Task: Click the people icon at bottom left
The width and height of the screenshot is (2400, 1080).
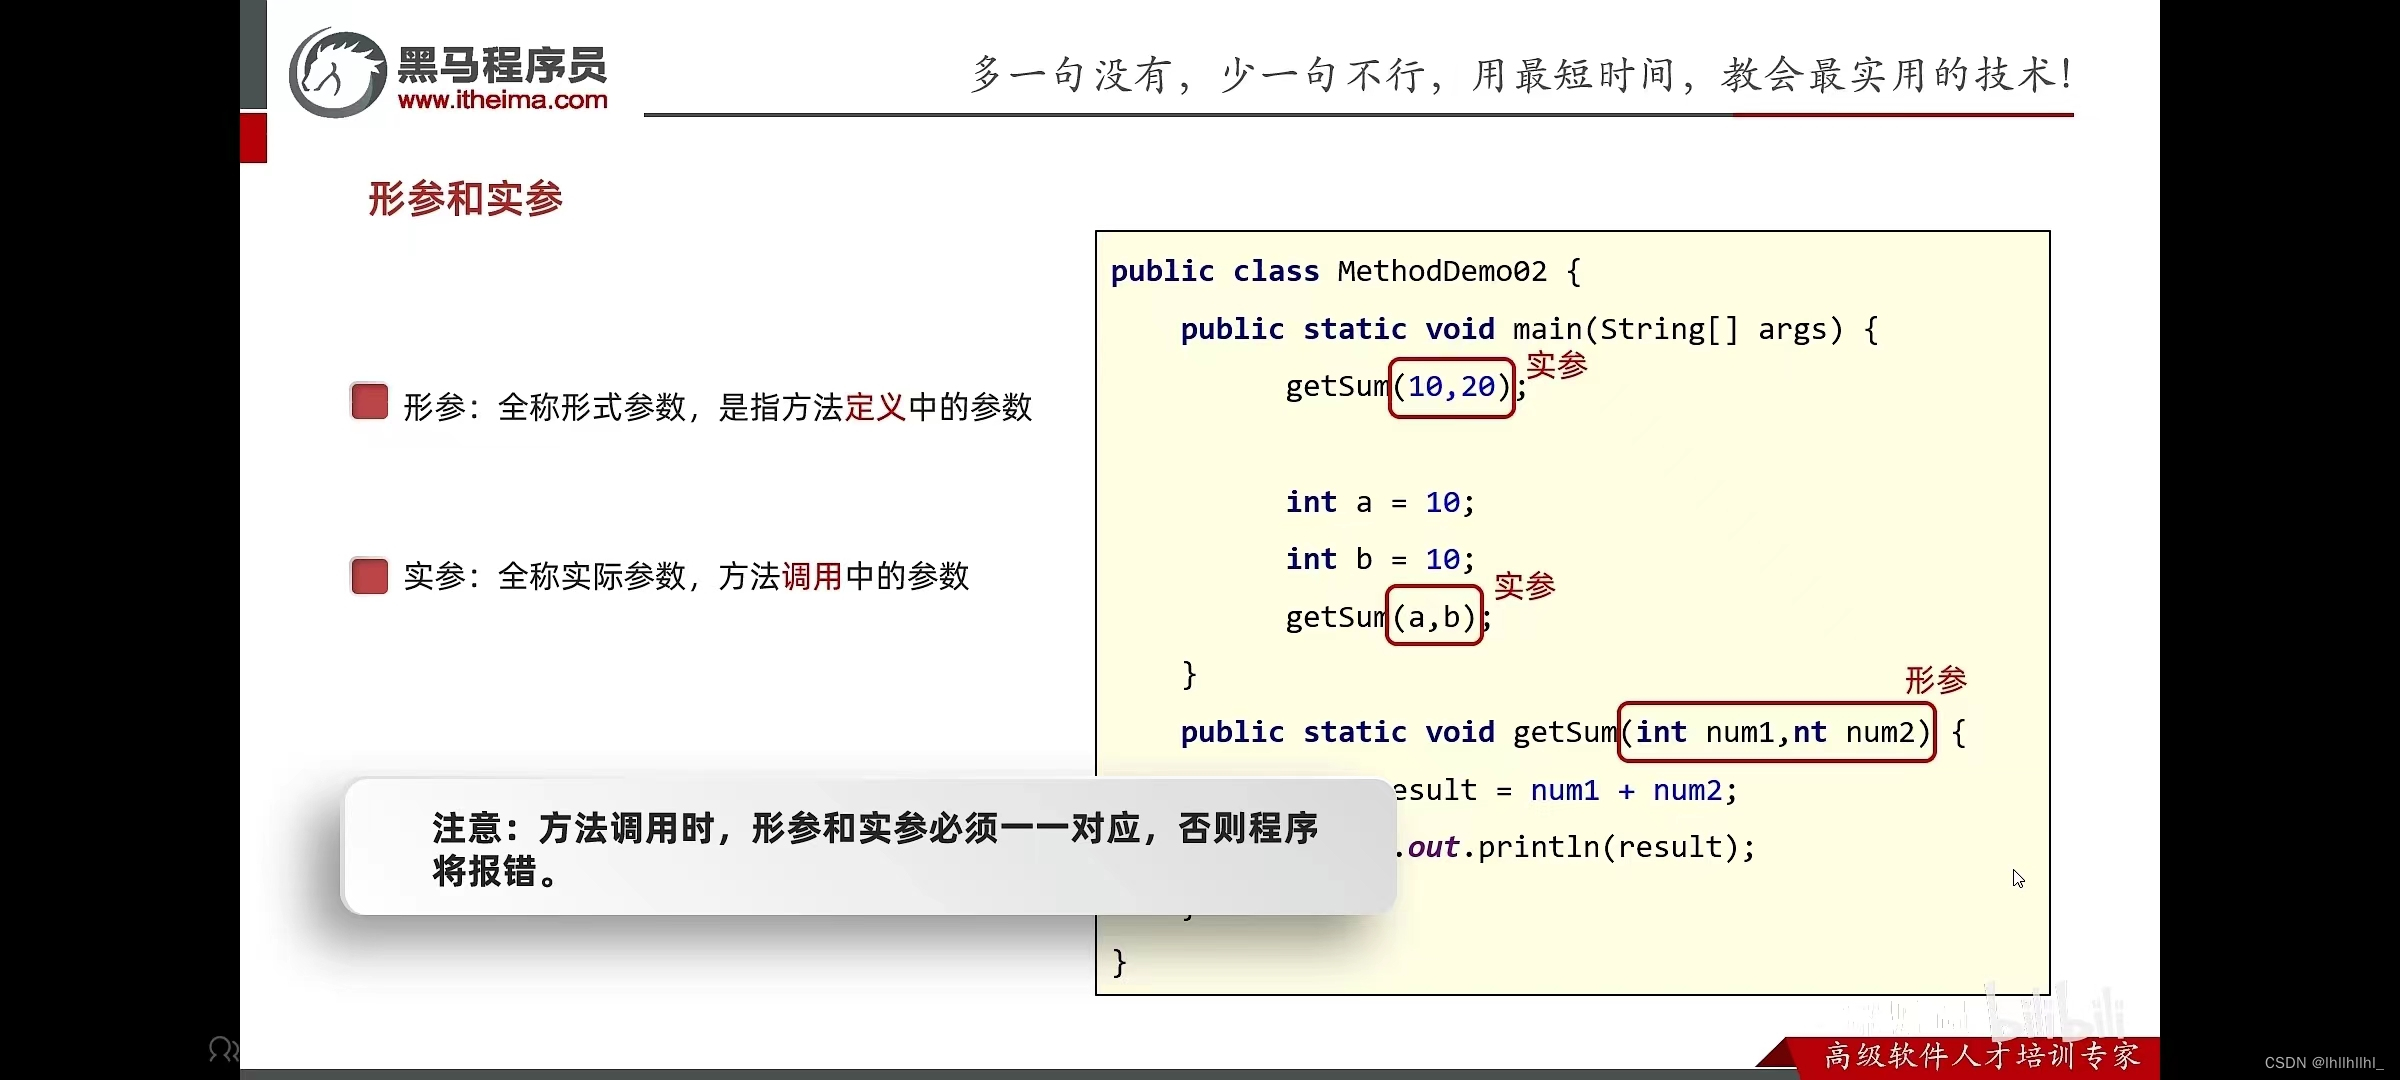Action: coord(222,1049)
